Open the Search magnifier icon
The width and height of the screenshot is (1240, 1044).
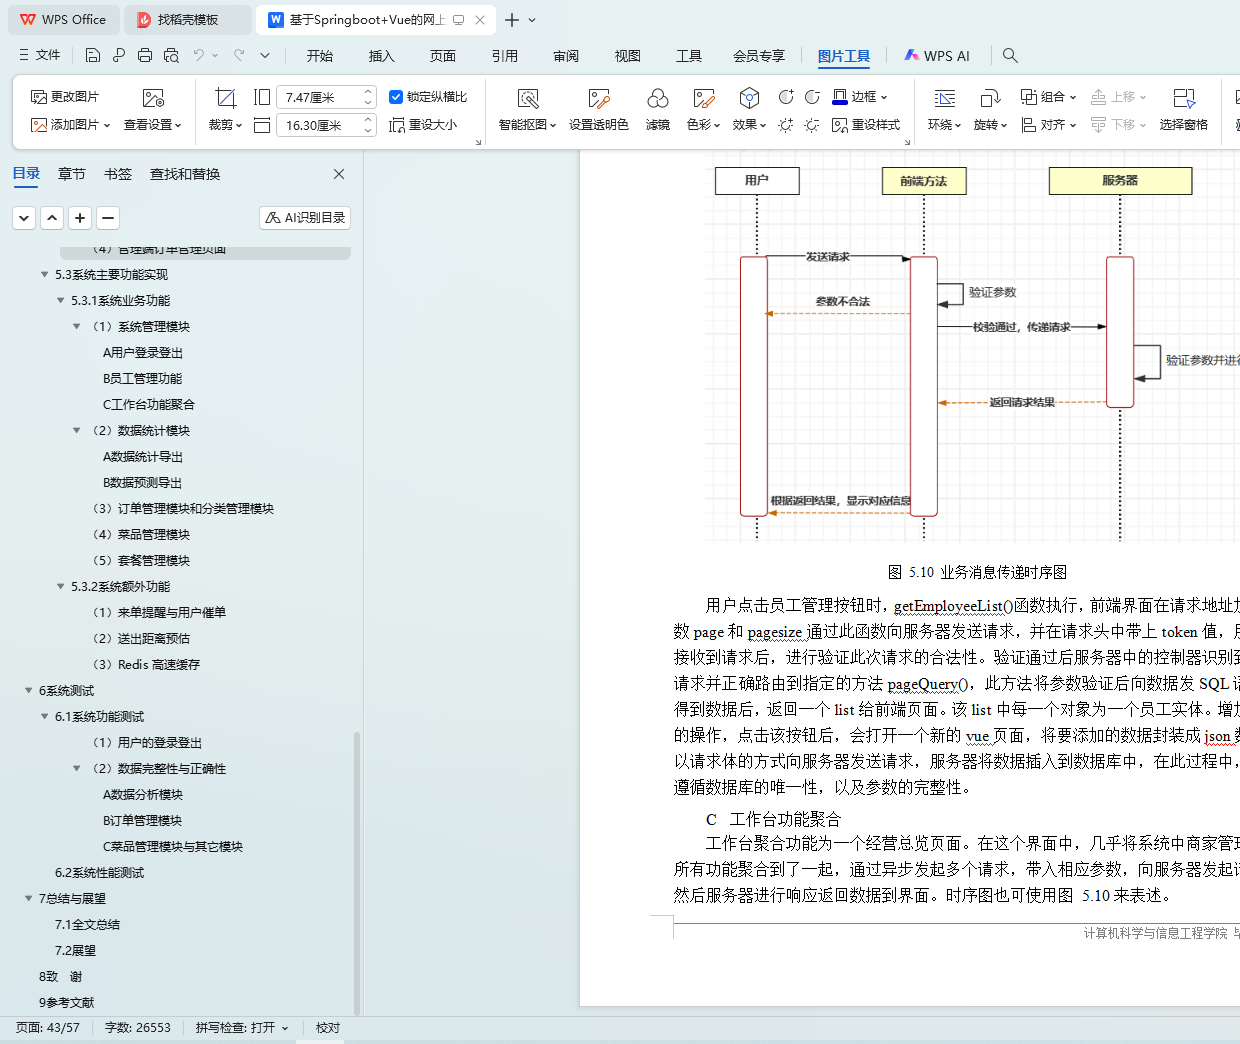pos(1010,55)
